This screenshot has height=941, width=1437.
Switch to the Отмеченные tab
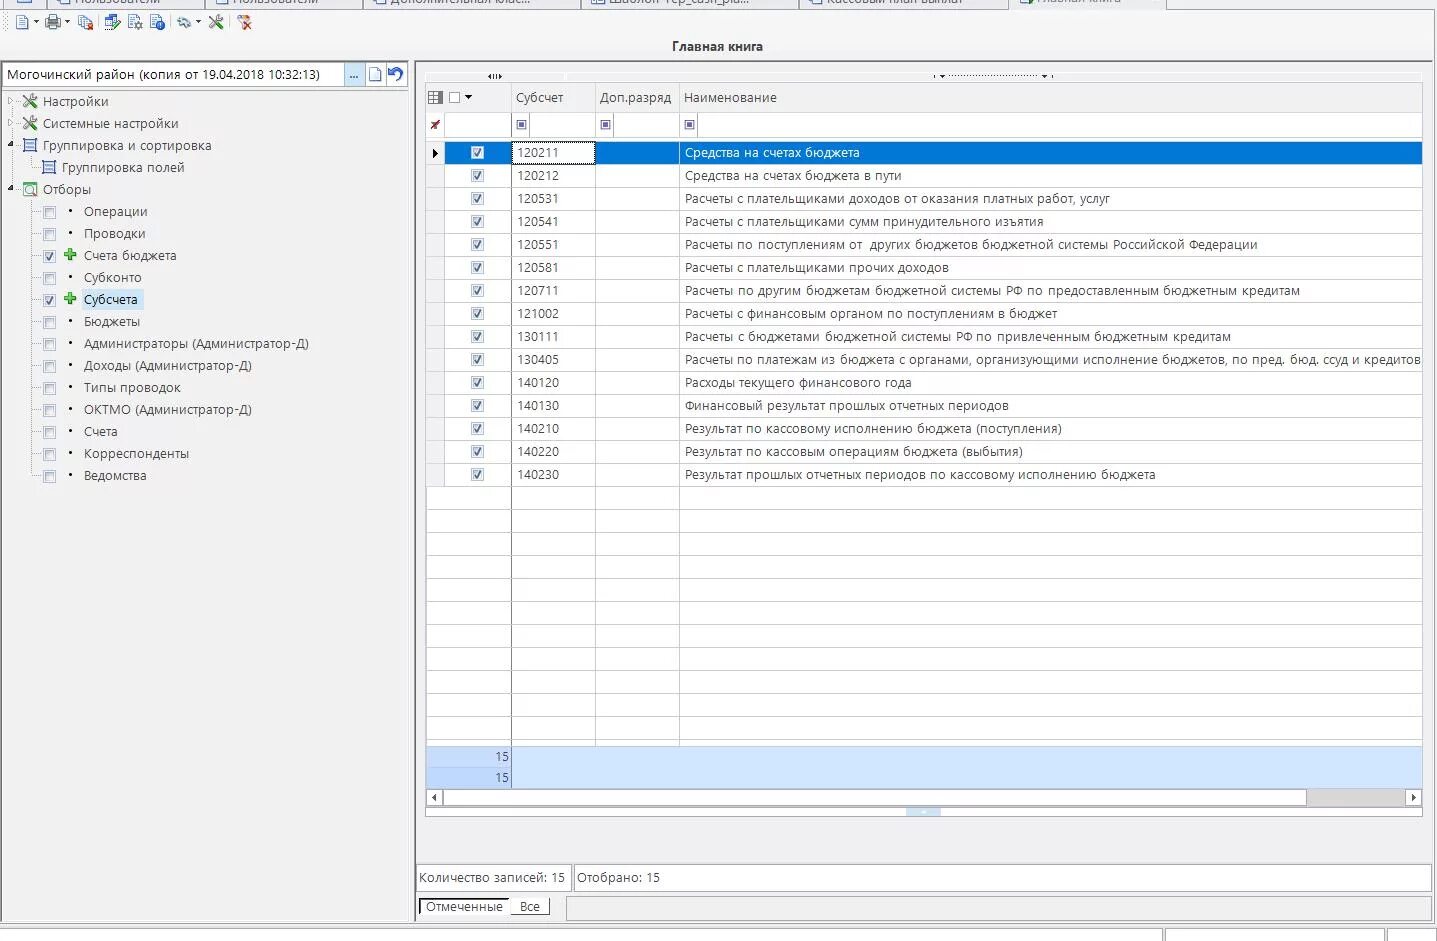click(x=464, y=907)
